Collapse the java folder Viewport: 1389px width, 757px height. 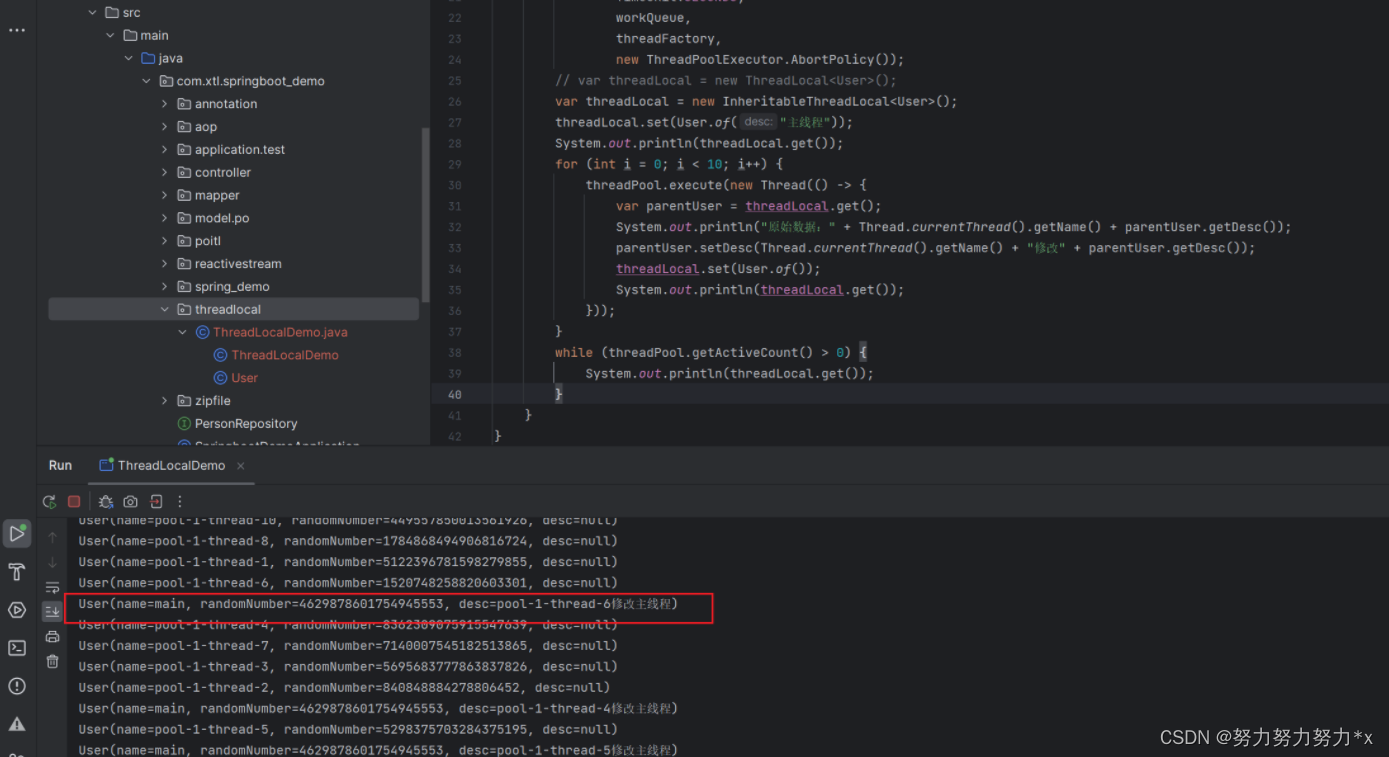coord(128,59)
